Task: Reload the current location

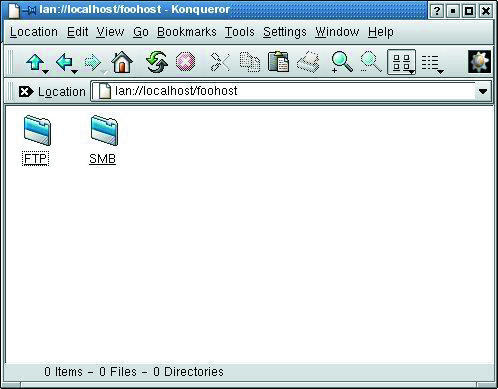Action: coord(156,62)
